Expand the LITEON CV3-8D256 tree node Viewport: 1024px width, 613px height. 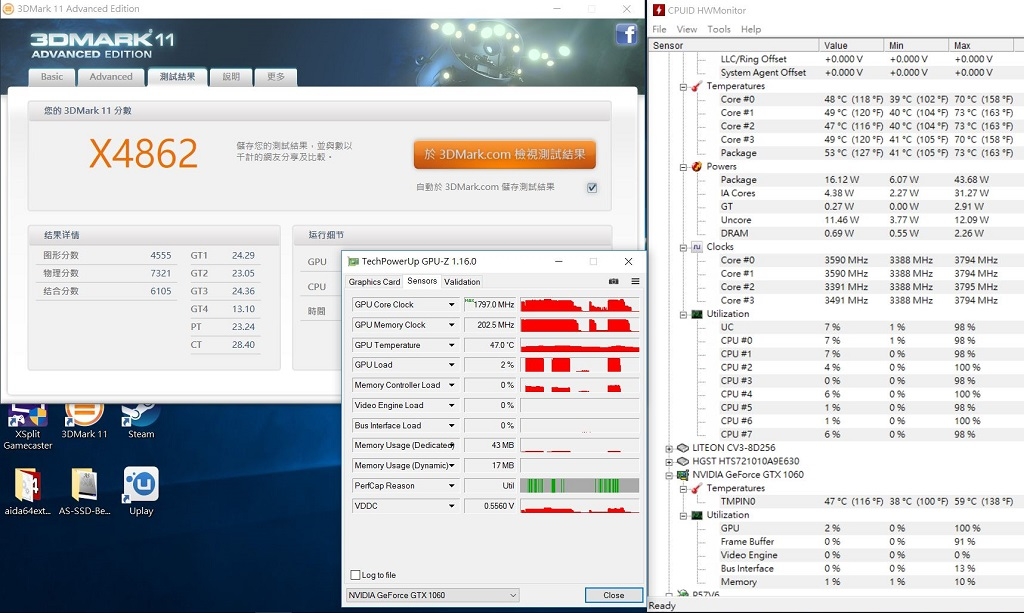click(669, 448)
